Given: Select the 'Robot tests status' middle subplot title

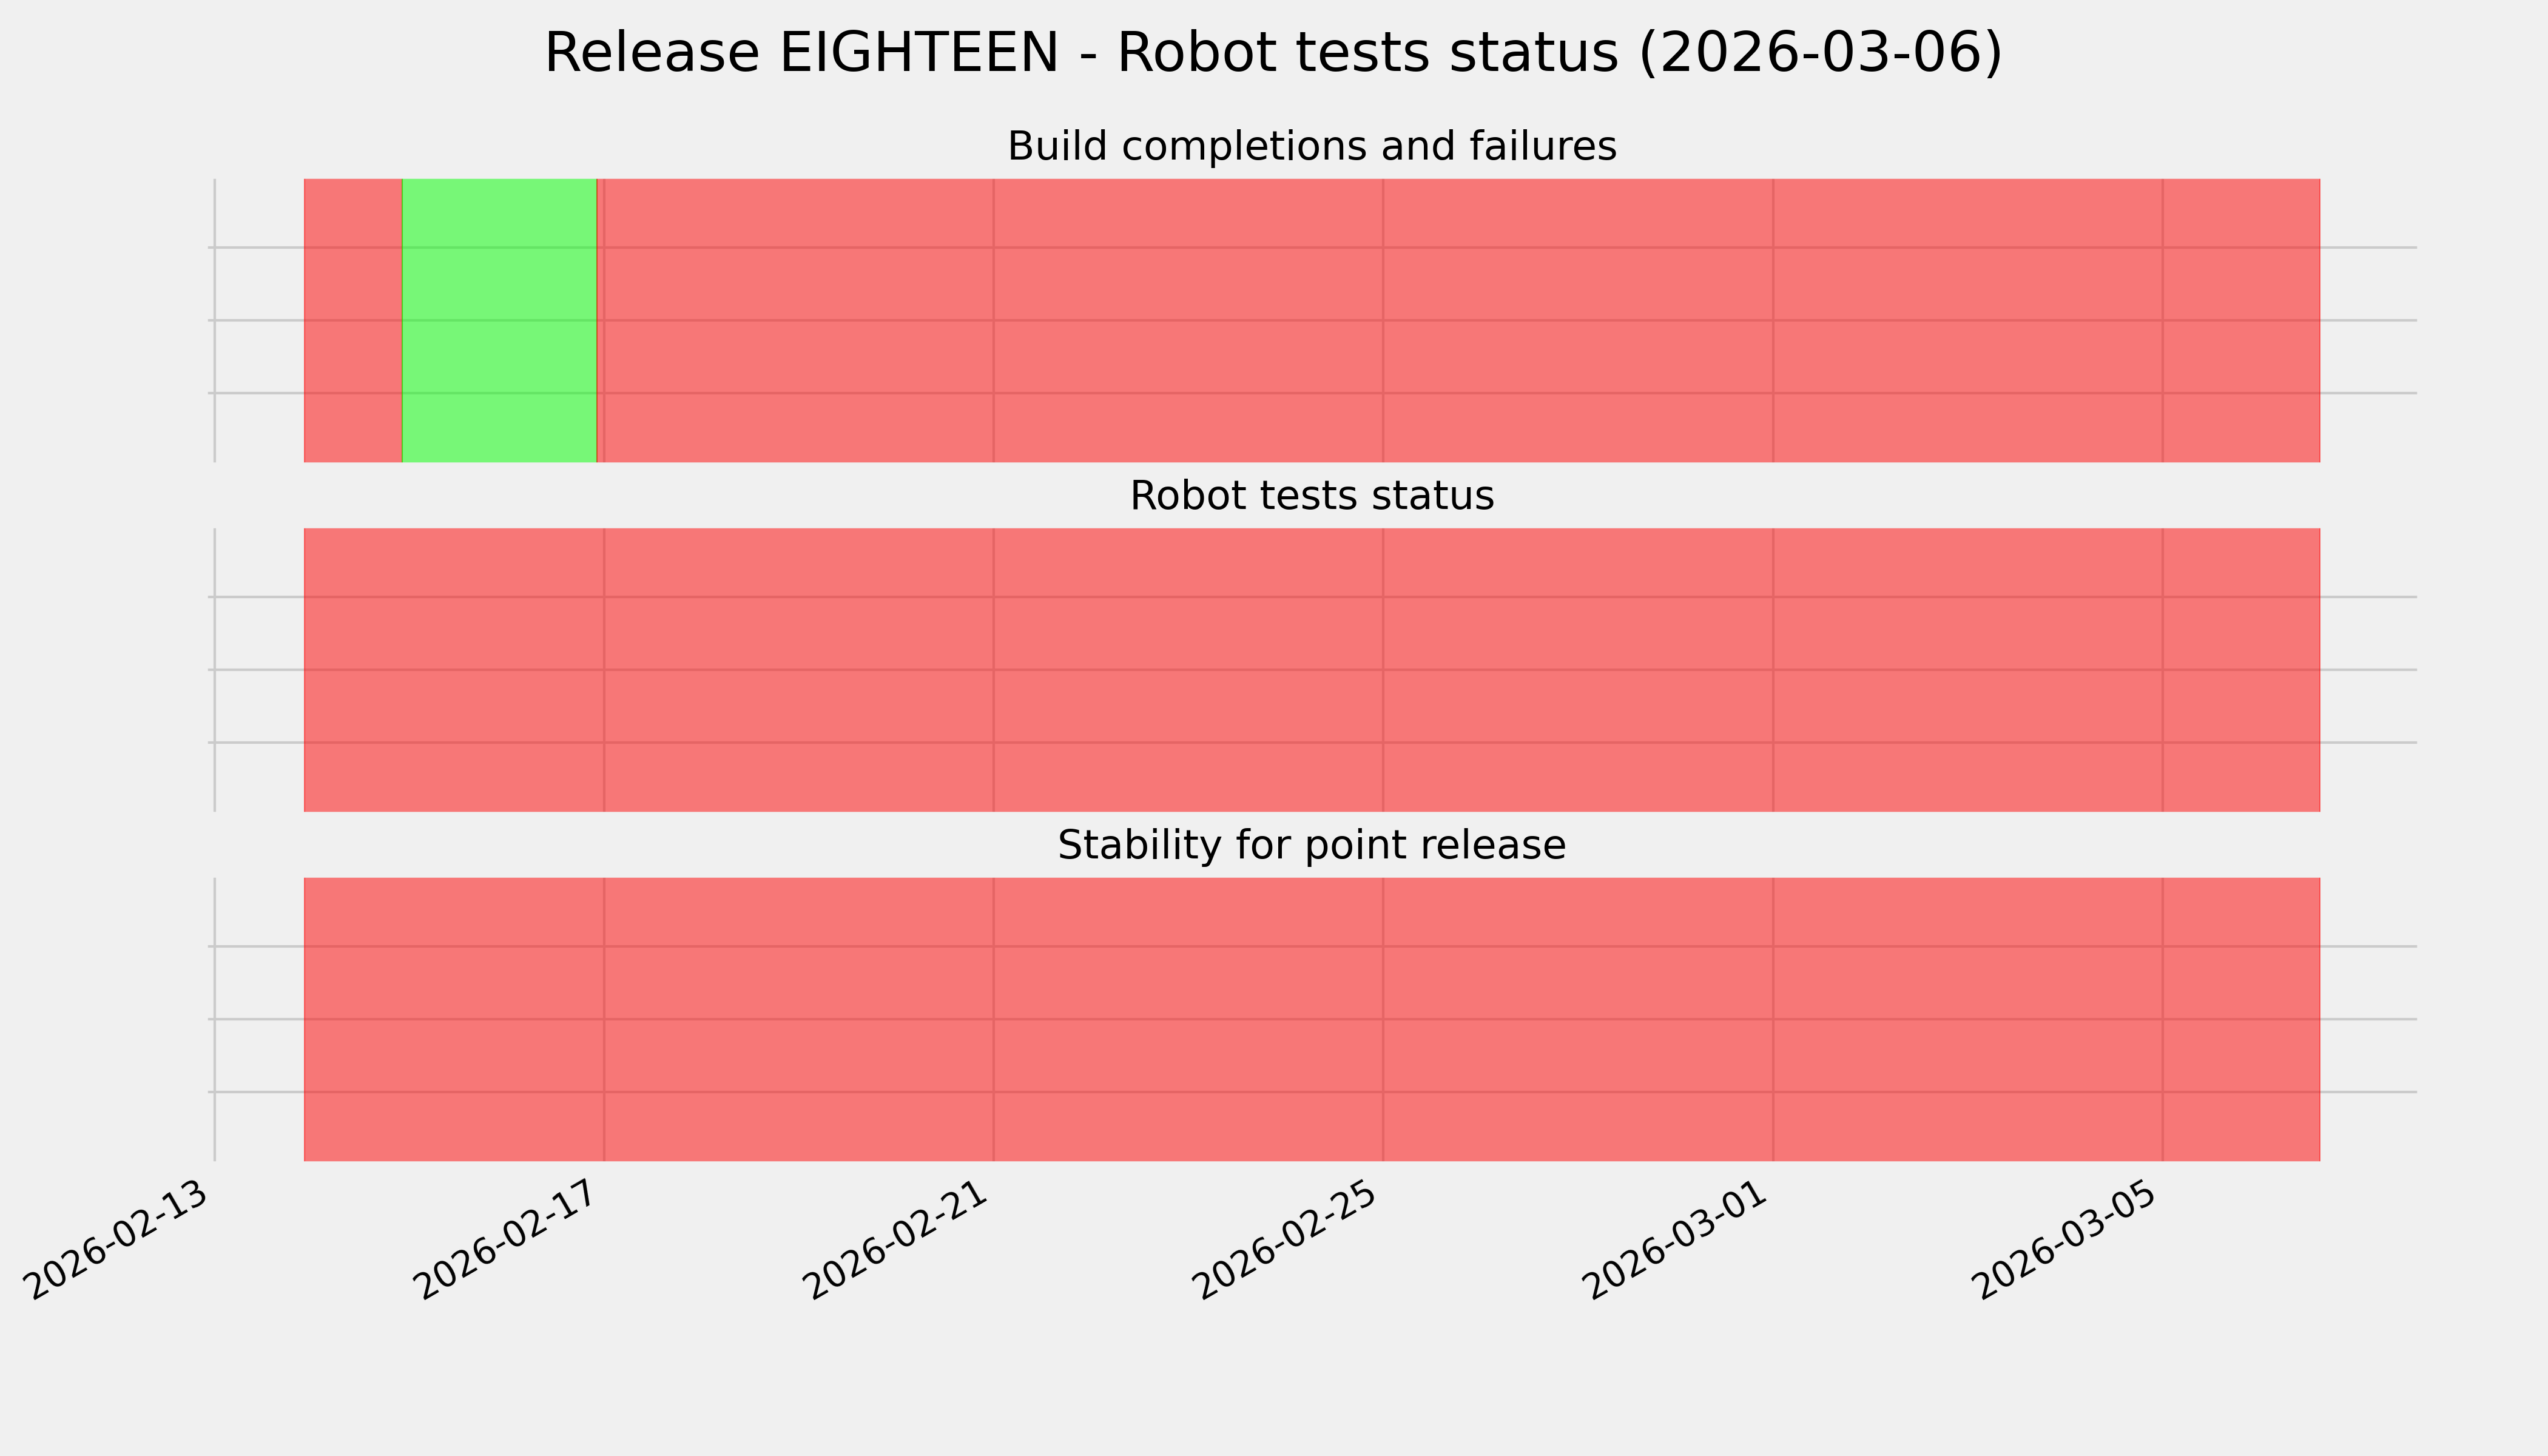Looking at the screenshot, I should click(1311, 496).
